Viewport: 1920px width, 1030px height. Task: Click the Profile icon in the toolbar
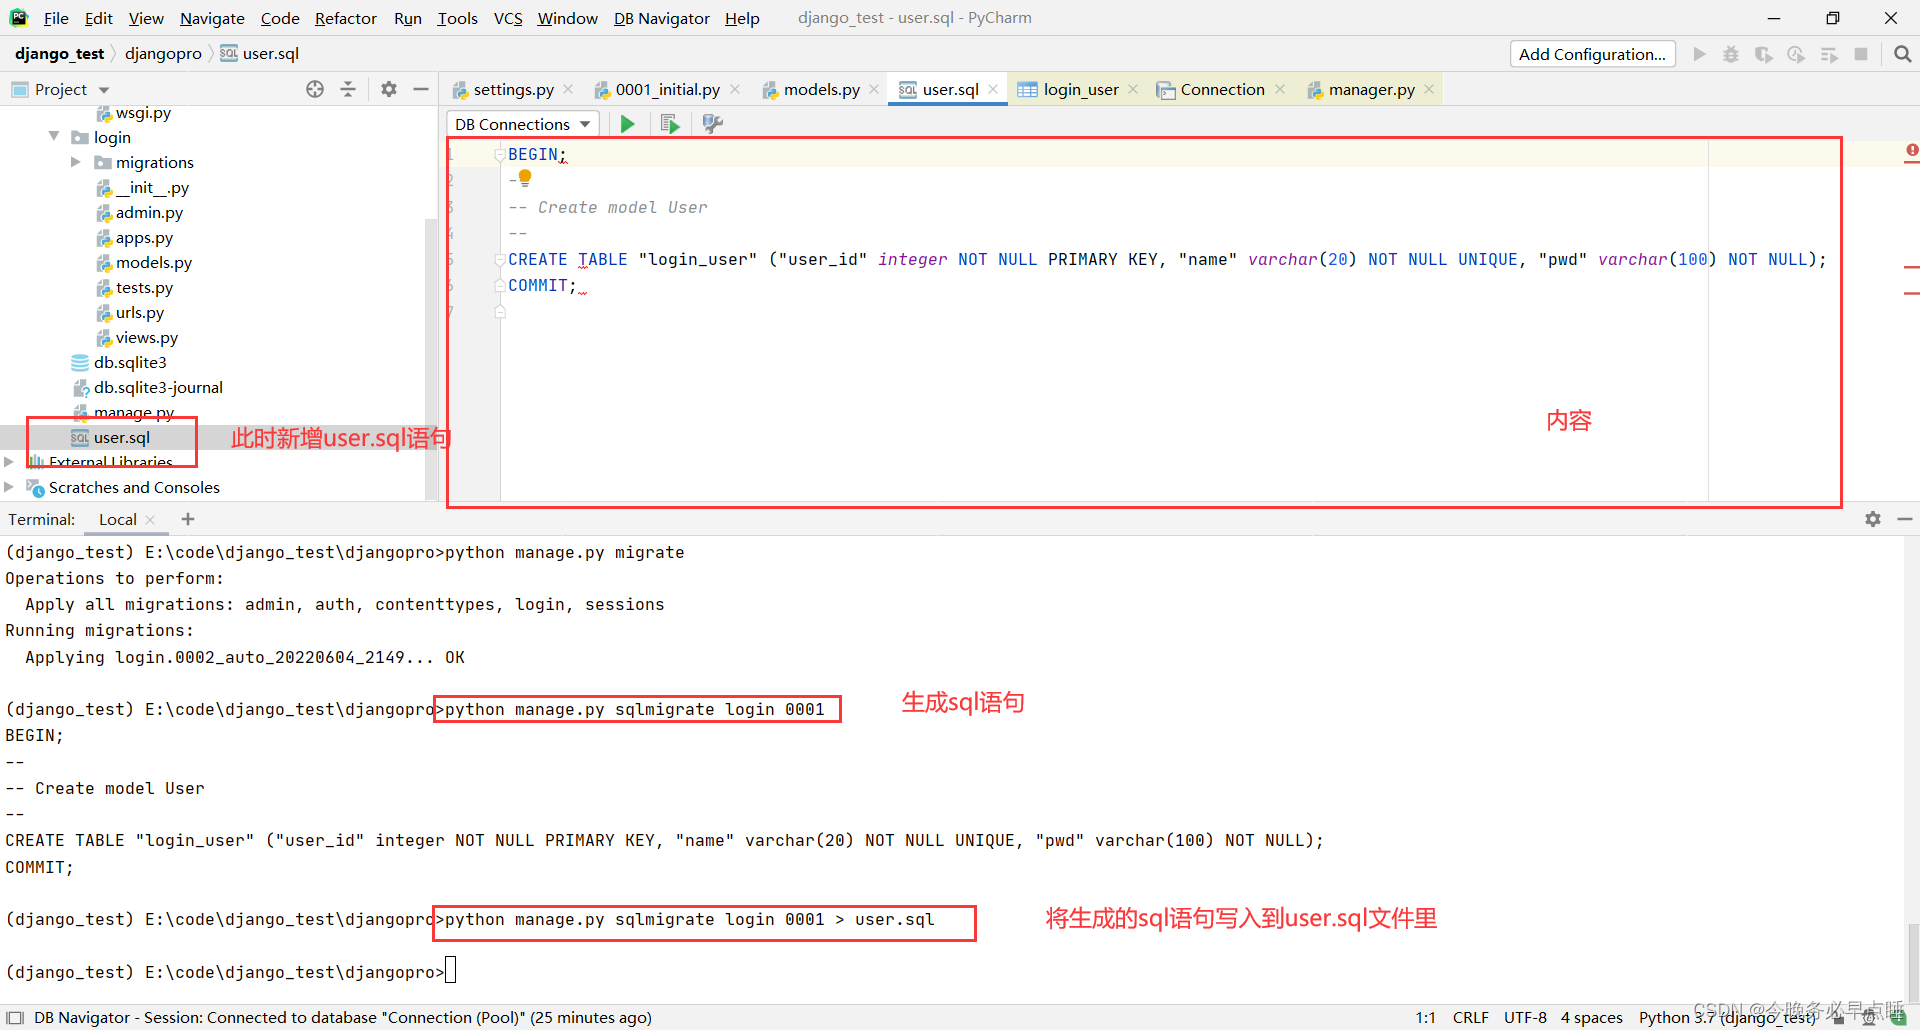pyautogui.click(x=1796, y=54)
